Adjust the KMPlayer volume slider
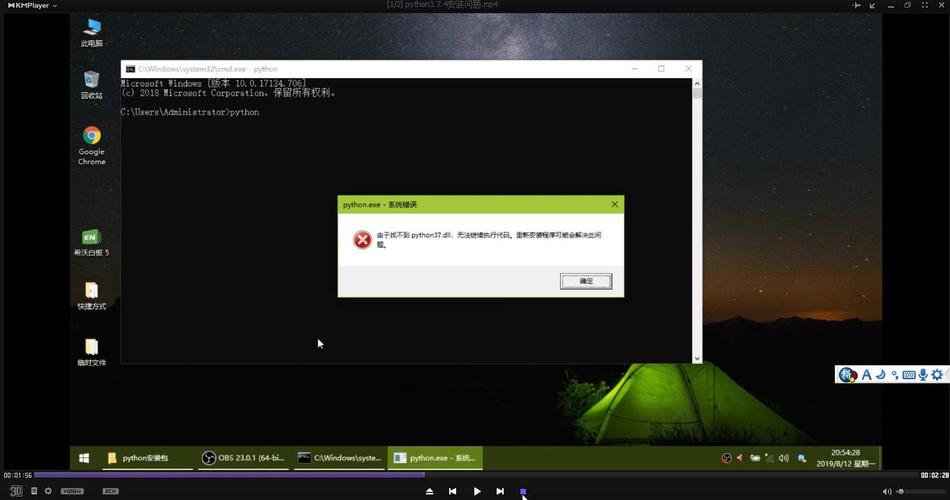Image resolution: width=950 pixels, height=500 pixels. 920,491
